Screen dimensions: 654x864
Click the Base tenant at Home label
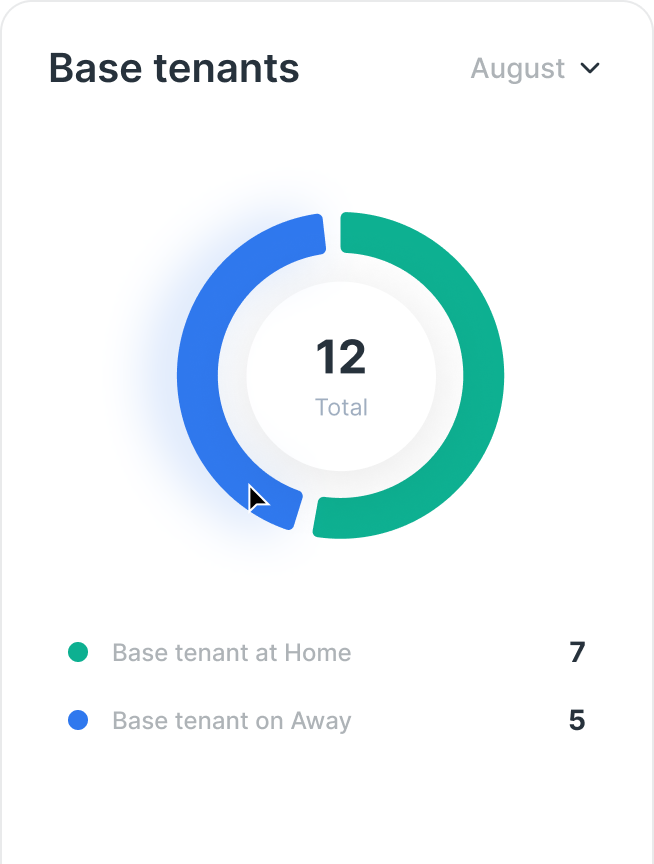(x=231, y=652)
